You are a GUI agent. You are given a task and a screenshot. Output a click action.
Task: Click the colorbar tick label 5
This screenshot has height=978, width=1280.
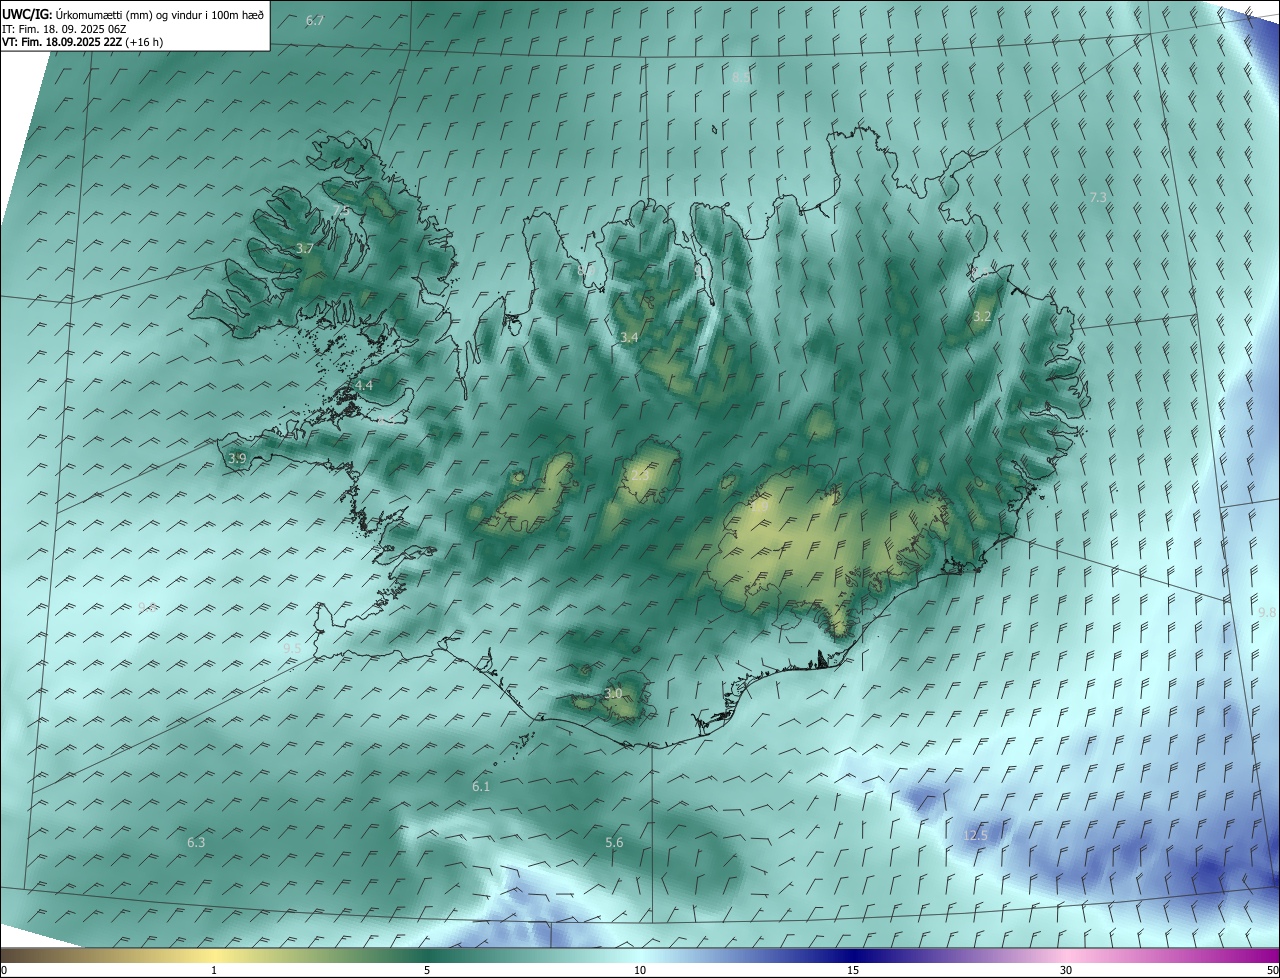click(x=427, y=970)
